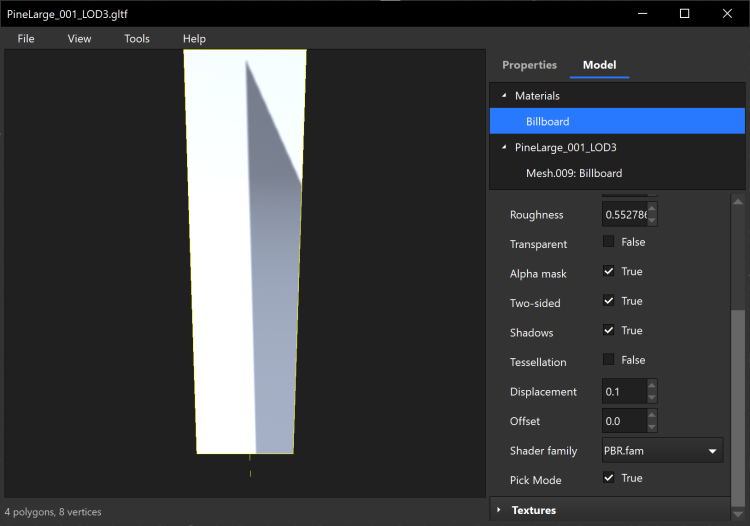Viewport: 750px width, 526px height.
Task: Open the Shader family dropdown
Action: point(662,451)
